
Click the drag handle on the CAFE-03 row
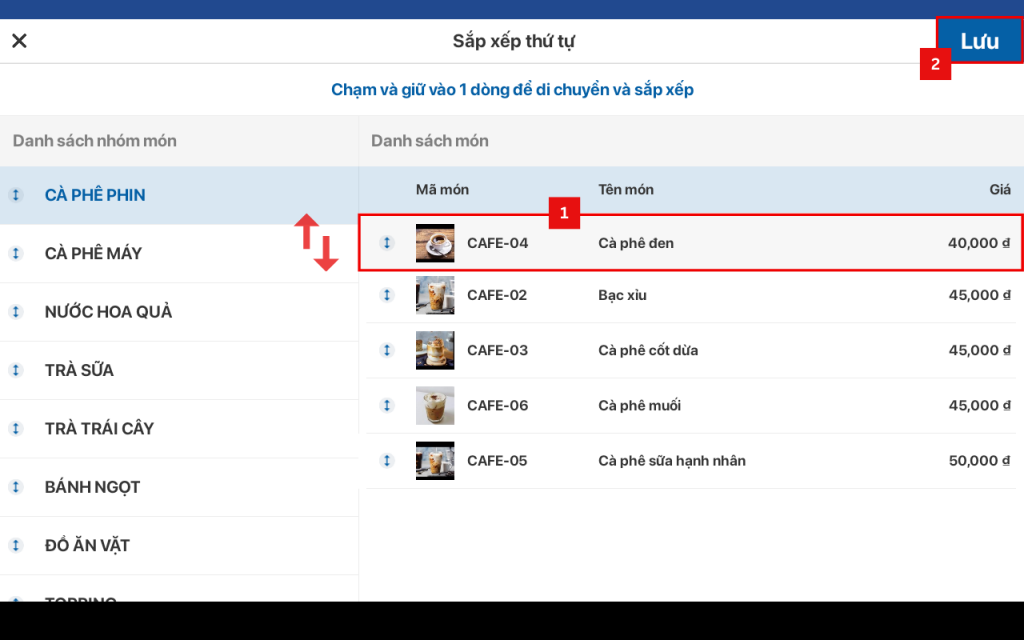click(x=387, y=350)
